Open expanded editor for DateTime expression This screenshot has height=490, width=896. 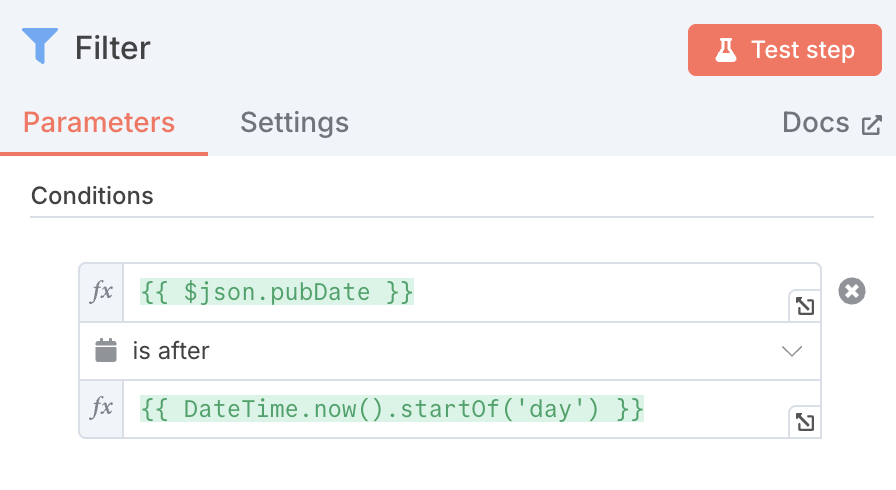click(x=804, y=422)
